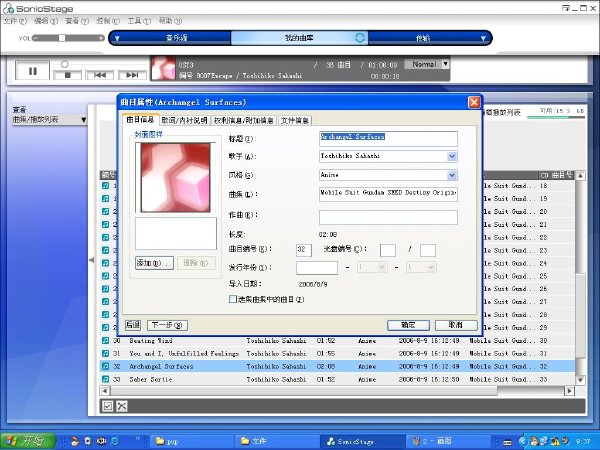Click the cover art image in dialog

[176, 177]
